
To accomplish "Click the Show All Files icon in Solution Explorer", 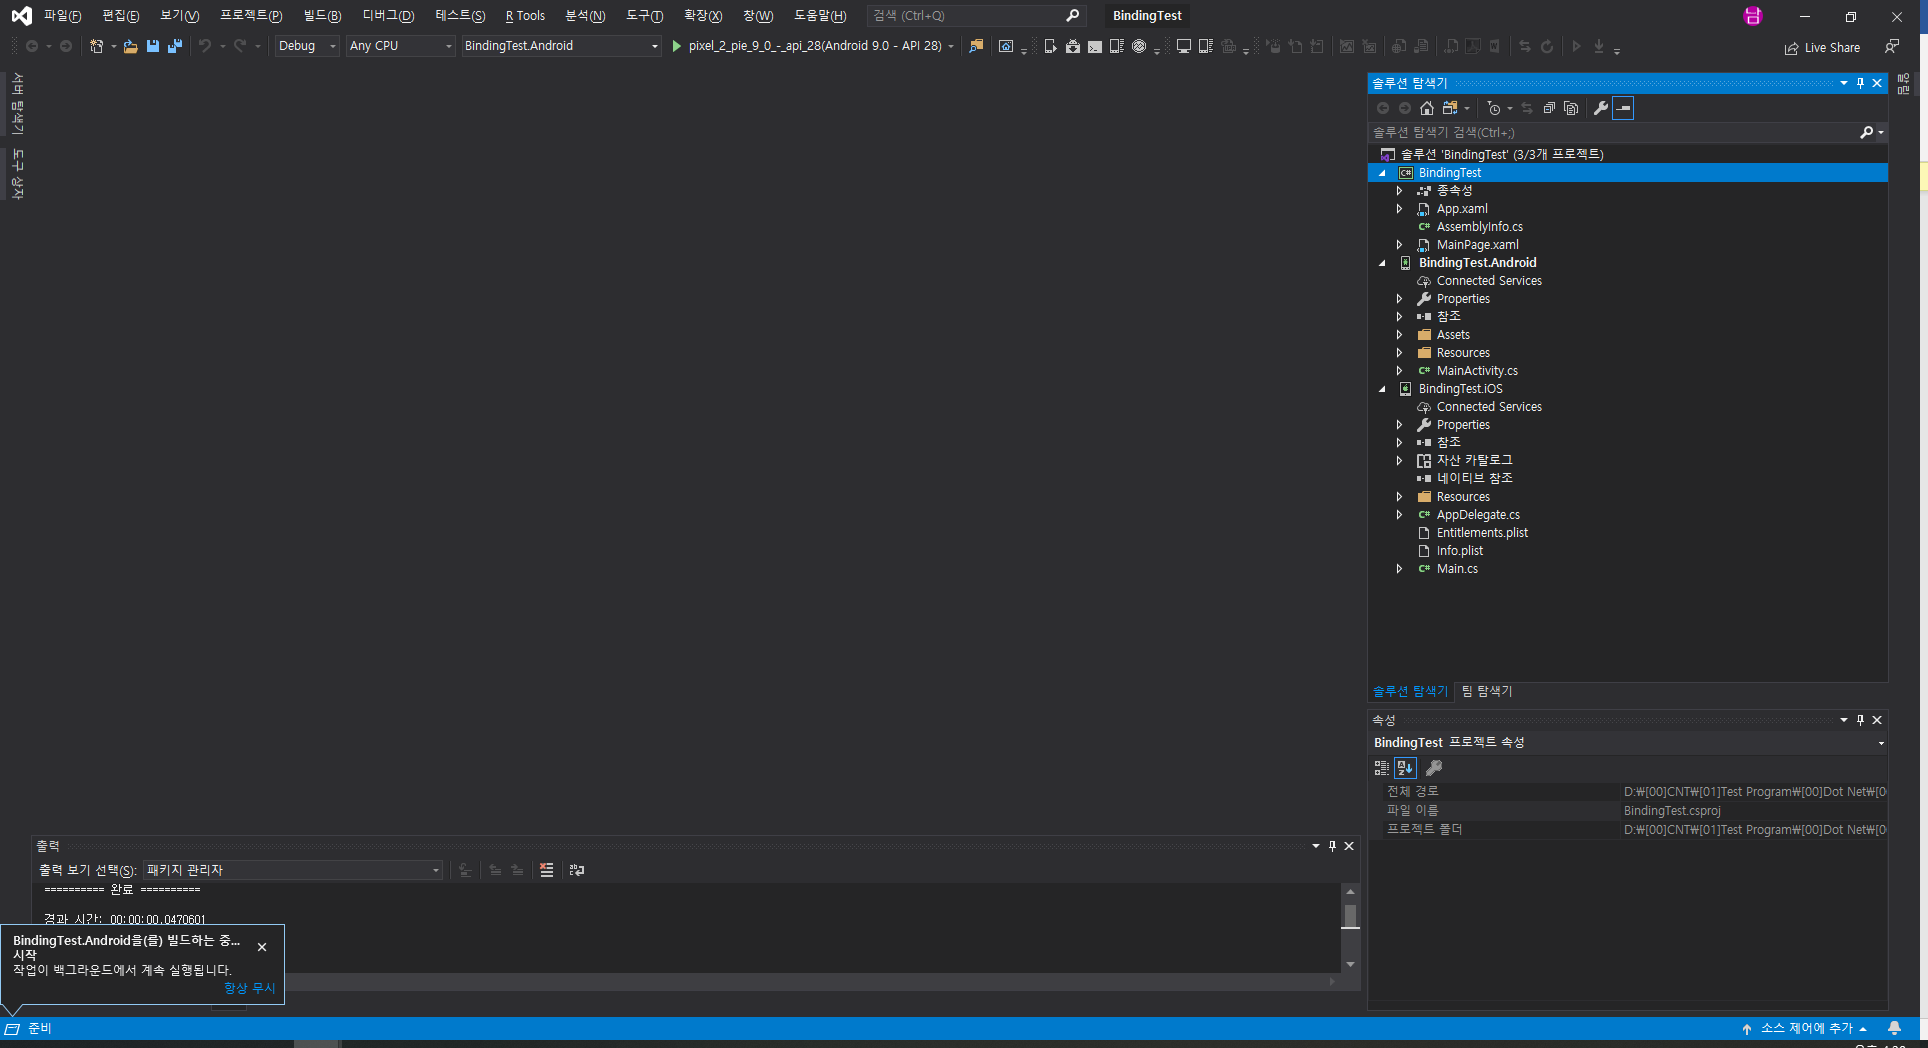I will [1571, 108].
